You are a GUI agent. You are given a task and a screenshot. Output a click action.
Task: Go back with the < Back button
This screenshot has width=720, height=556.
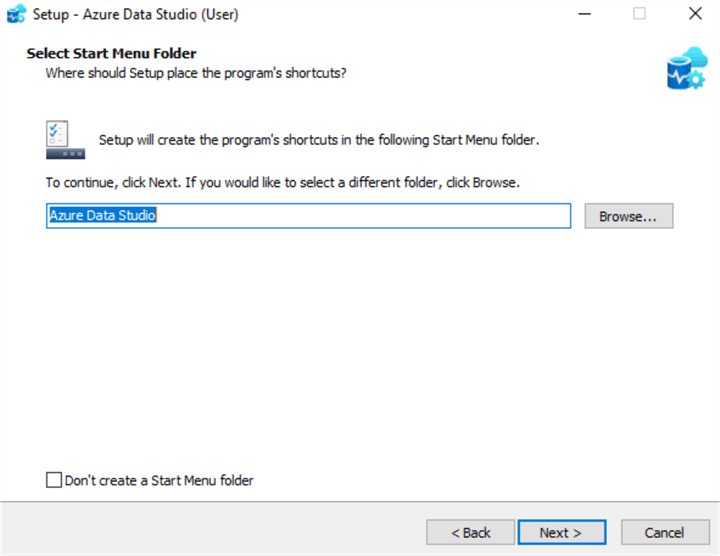pos(470,533)
